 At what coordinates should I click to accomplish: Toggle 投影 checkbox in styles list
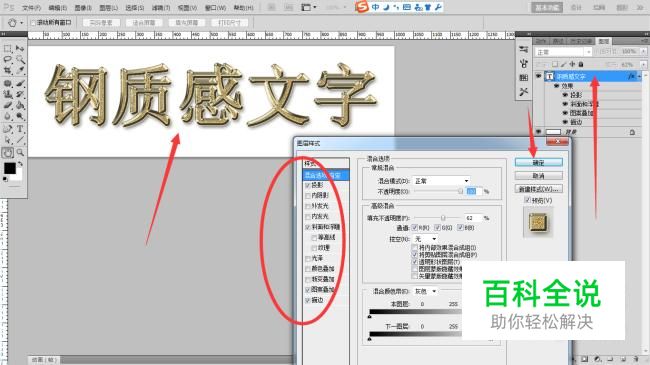308,185
